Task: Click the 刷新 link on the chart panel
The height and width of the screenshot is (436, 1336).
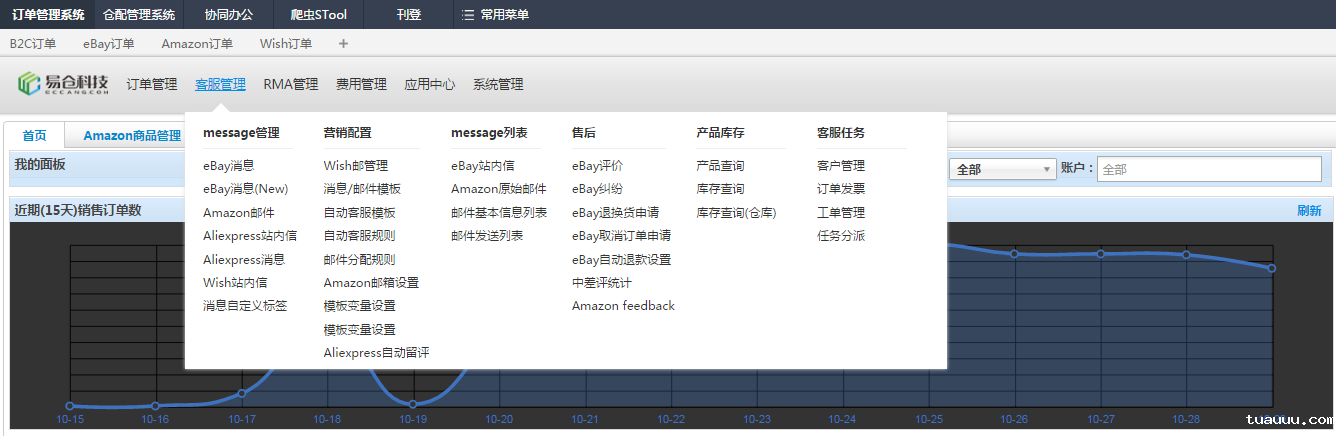Action: 1308,210
